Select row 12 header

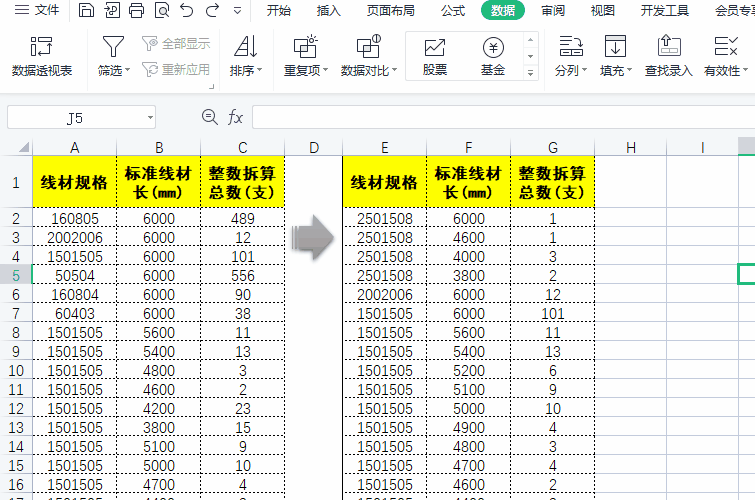coord(16,408)
